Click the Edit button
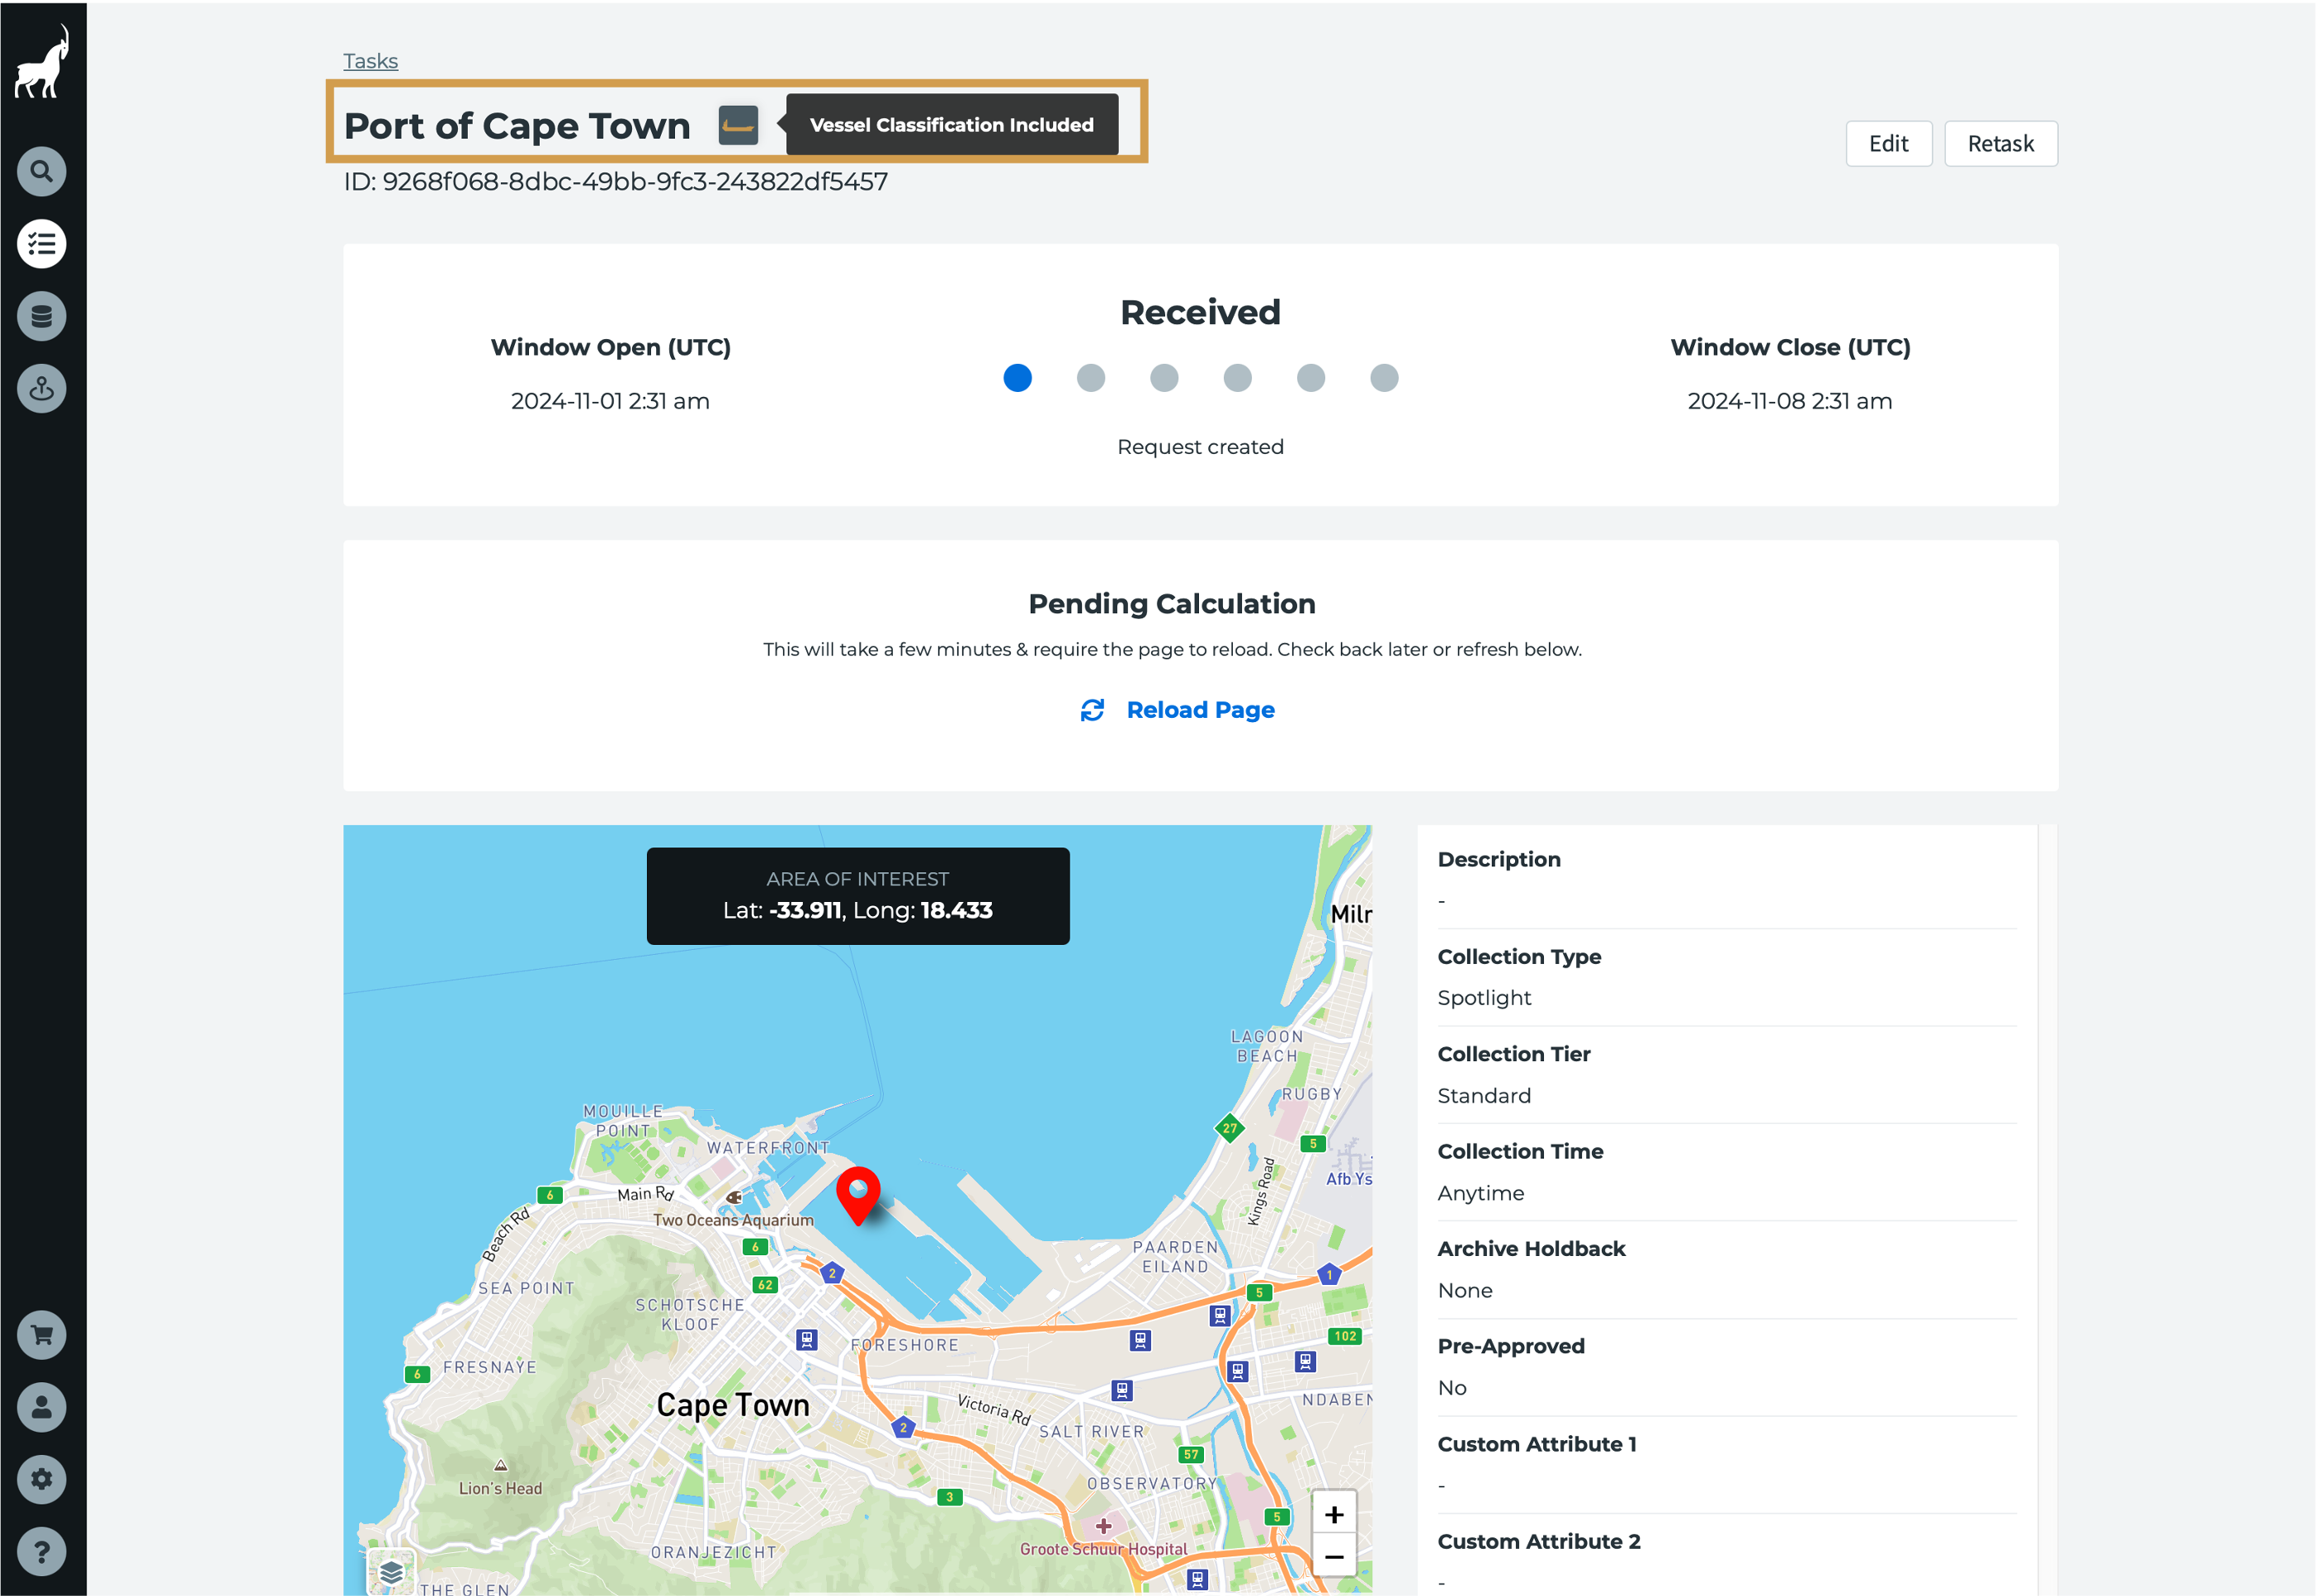The width and height of the screenshot is (2318, 1596). (x=1888, y=144)
